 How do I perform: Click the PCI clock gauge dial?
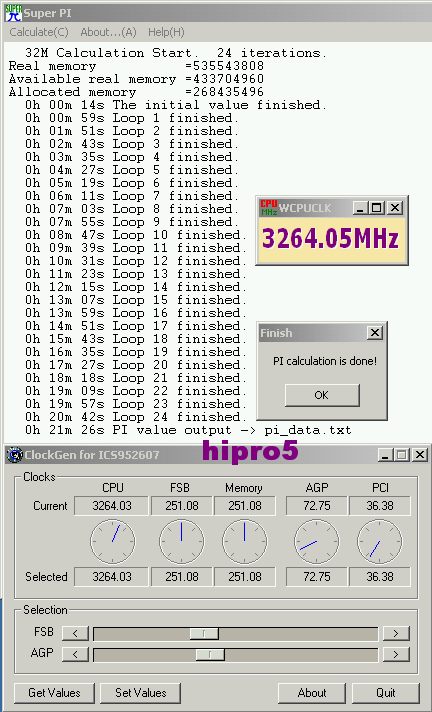tap(380, 542)
